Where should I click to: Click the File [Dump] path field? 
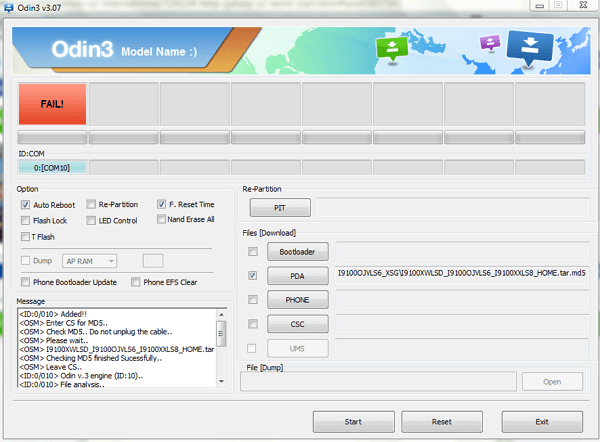(x=378, y=382)
